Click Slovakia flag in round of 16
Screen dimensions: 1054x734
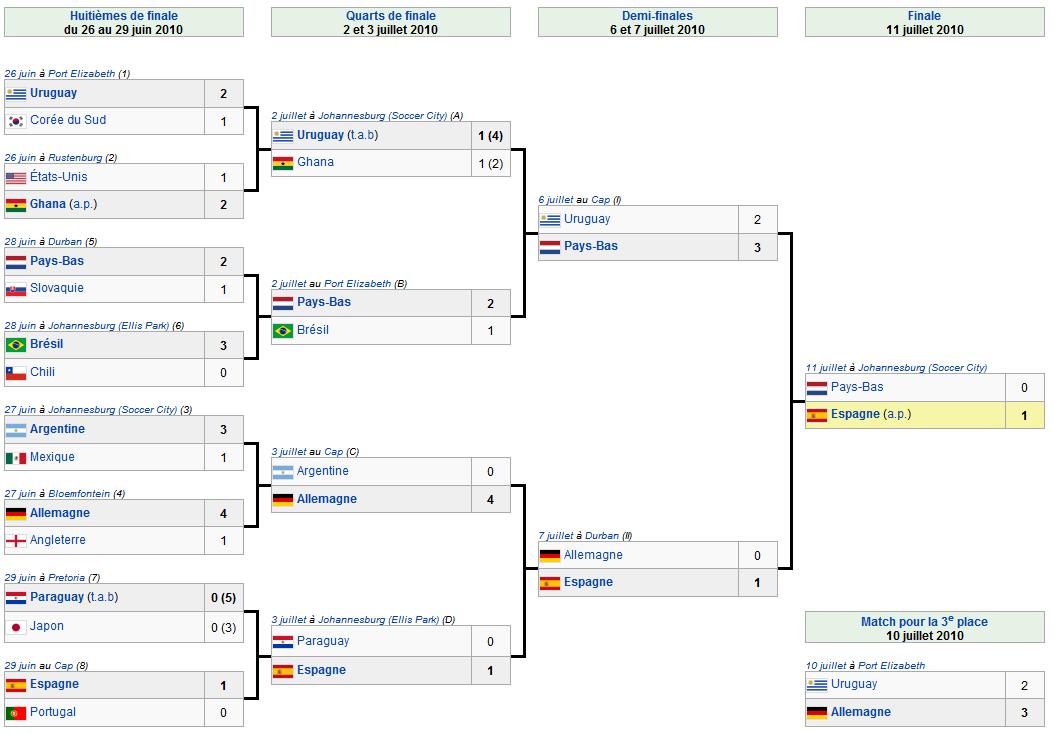click(16, 289)
